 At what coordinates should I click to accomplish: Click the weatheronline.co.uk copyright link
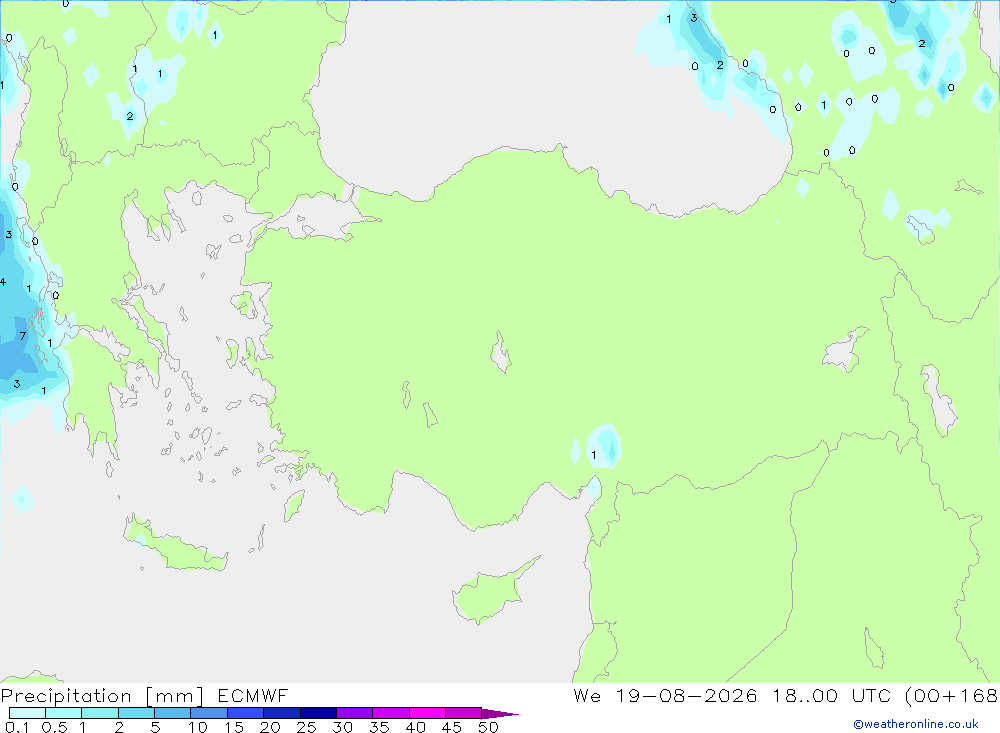click(916, 724)
